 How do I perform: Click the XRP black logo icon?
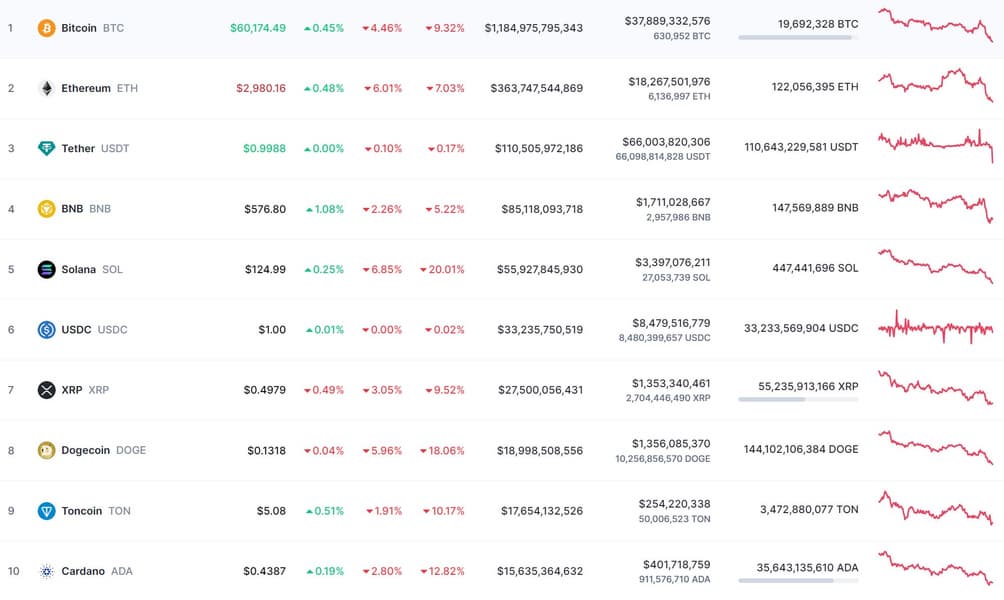pyautogui.click(x=46, y=390)
